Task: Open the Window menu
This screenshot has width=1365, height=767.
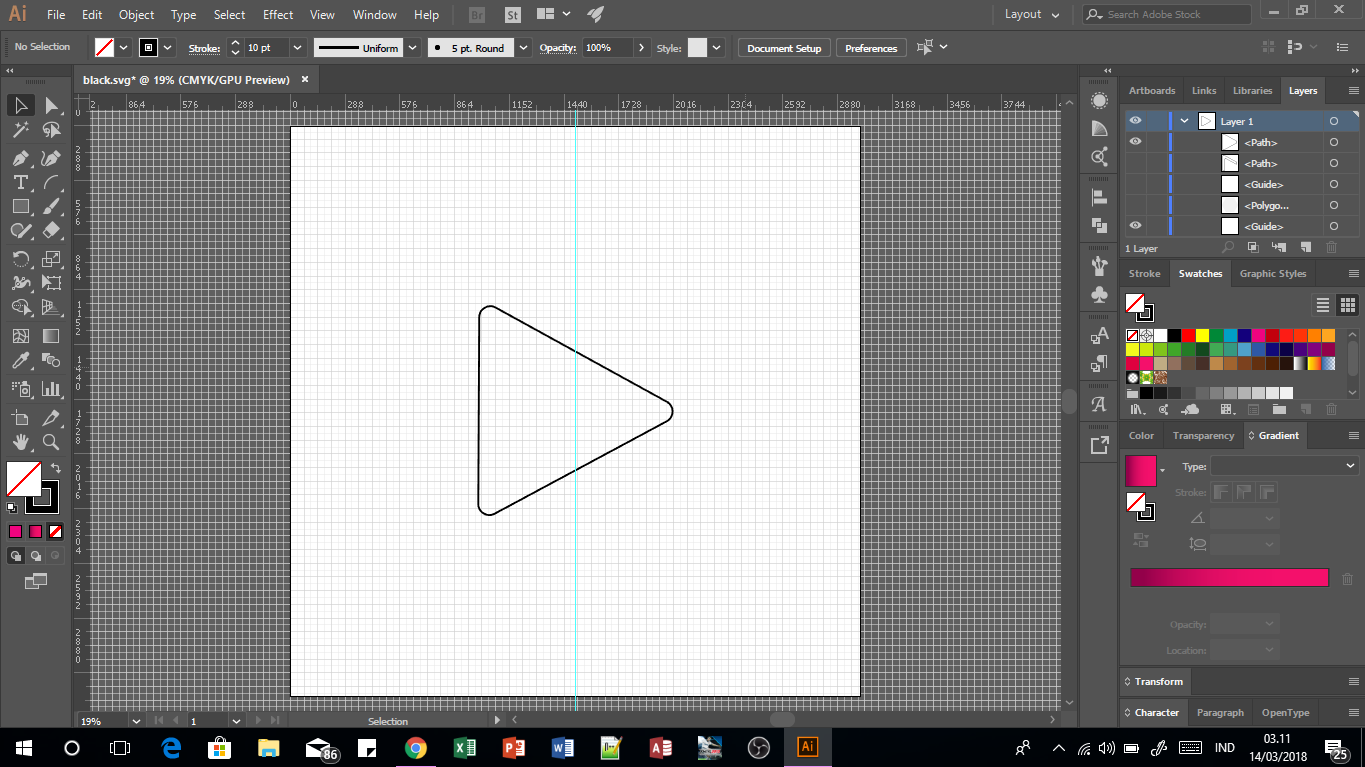Action: coord(375,15)
